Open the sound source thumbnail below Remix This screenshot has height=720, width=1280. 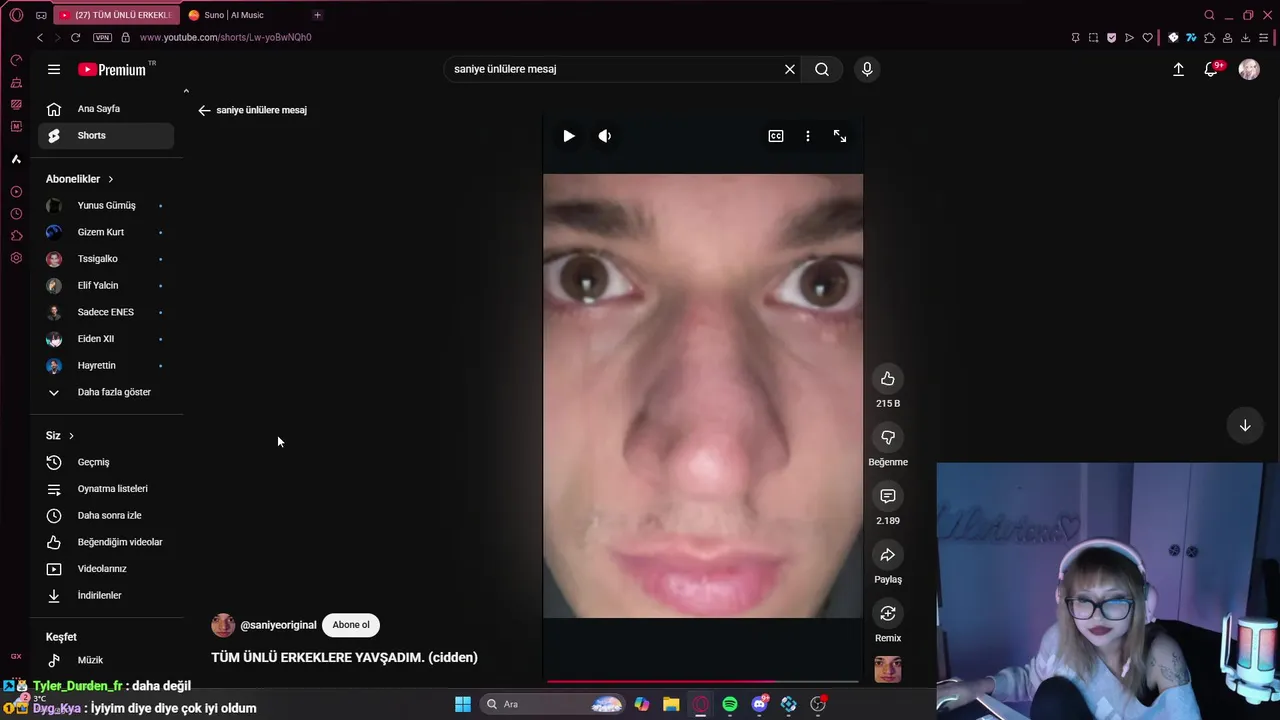point(888,669)
